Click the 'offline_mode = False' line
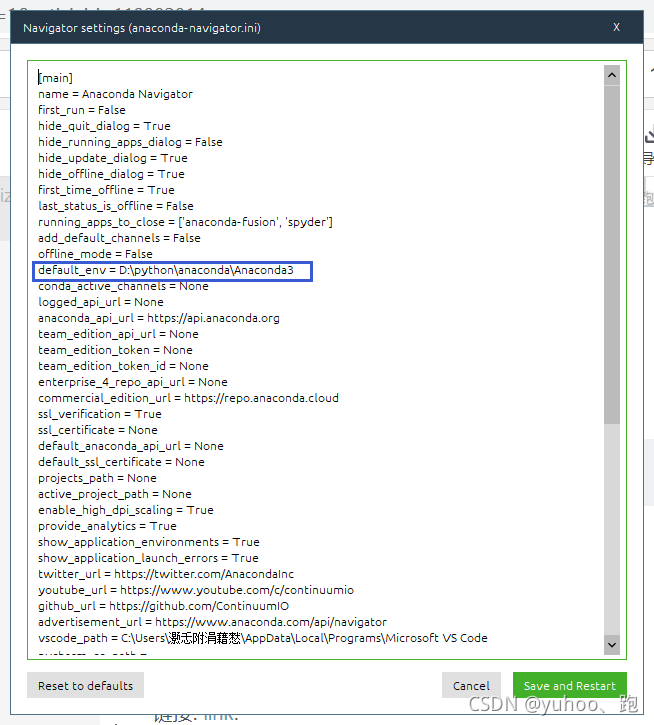This screenshot has height=725, width=654. pyautogui.click(x=95, y=254)
